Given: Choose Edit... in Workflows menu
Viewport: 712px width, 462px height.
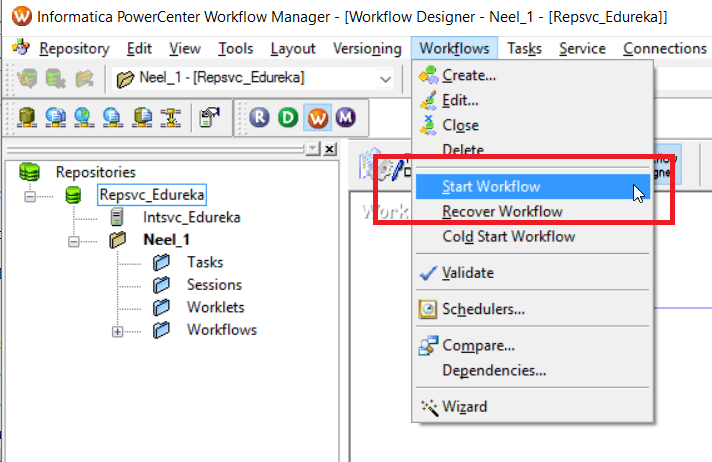Looking at the screenshot, I should pyautogui.click(x=532, y=100).
